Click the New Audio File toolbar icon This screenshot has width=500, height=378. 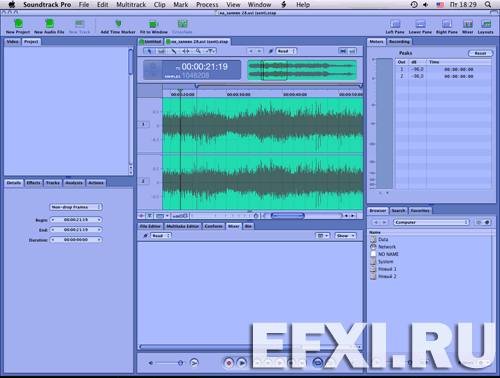click(49, 27)
